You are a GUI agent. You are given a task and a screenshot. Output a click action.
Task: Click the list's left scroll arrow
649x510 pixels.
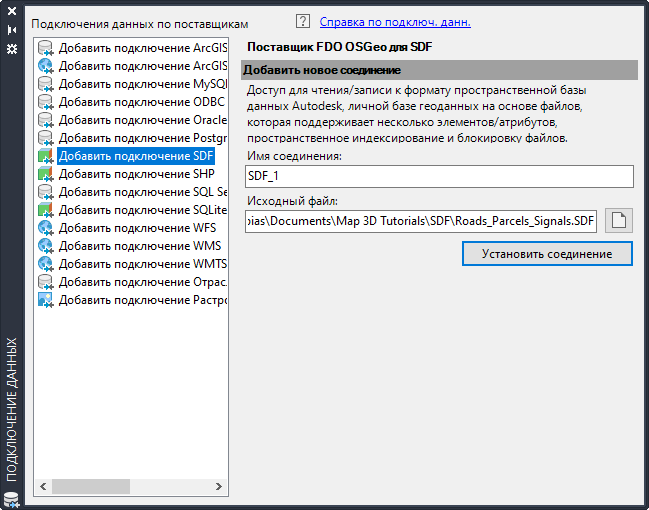click(43, 486)
